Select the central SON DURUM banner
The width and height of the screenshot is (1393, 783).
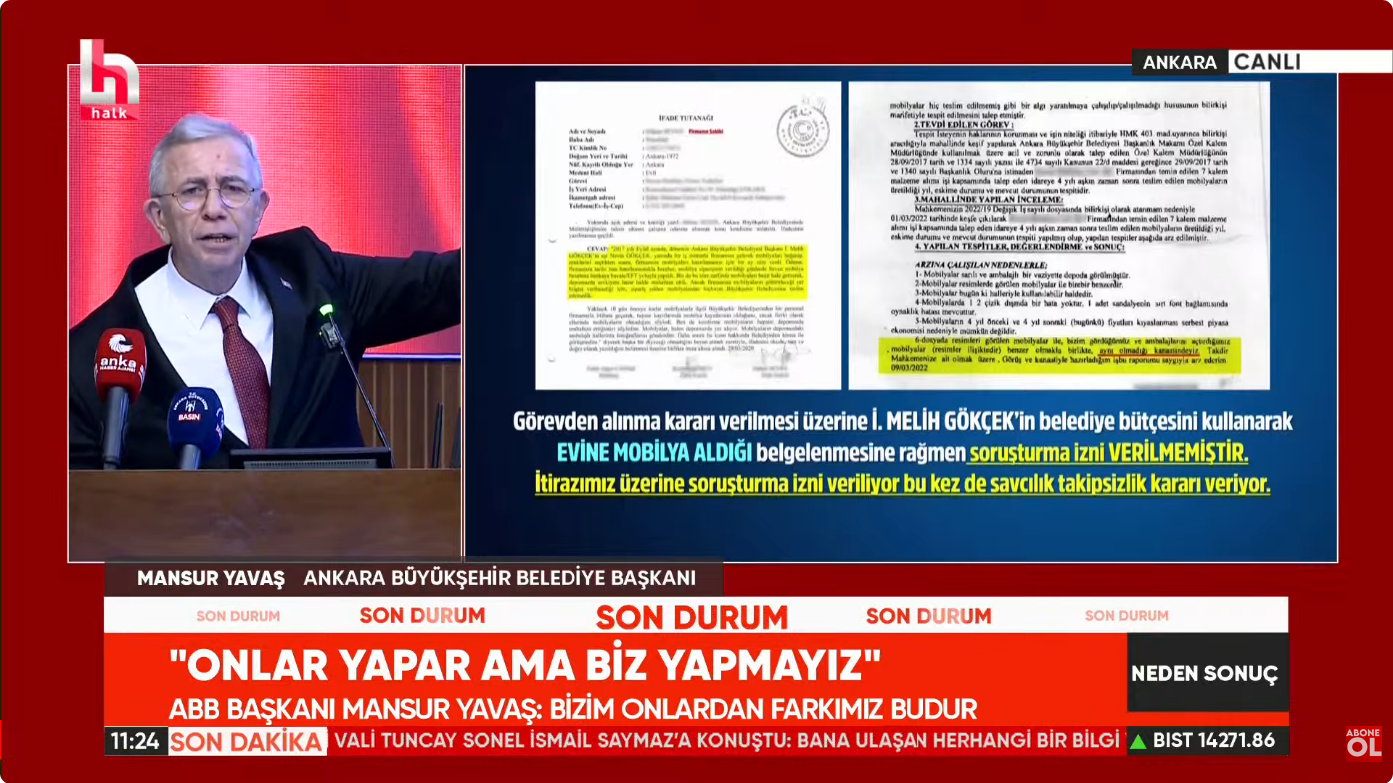point(692,616)
